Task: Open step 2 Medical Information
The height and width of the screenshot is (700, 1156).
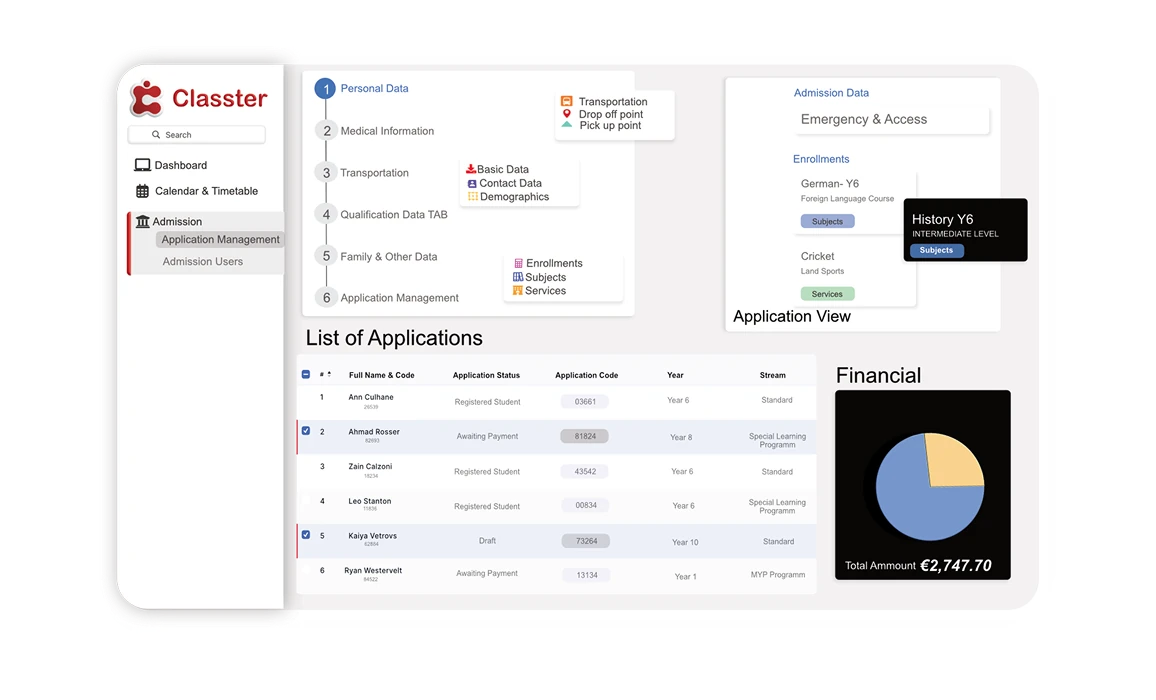Action: [x=386, y=131]
